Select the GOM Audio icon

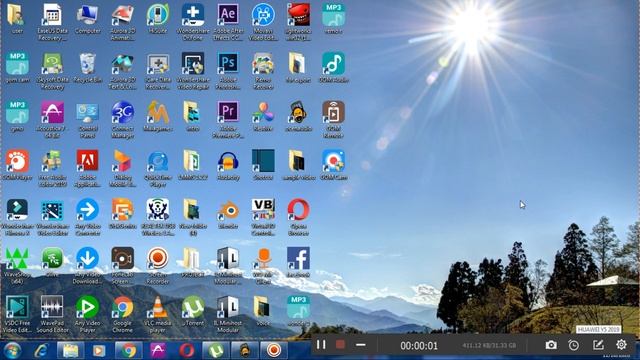pos(333,68)
